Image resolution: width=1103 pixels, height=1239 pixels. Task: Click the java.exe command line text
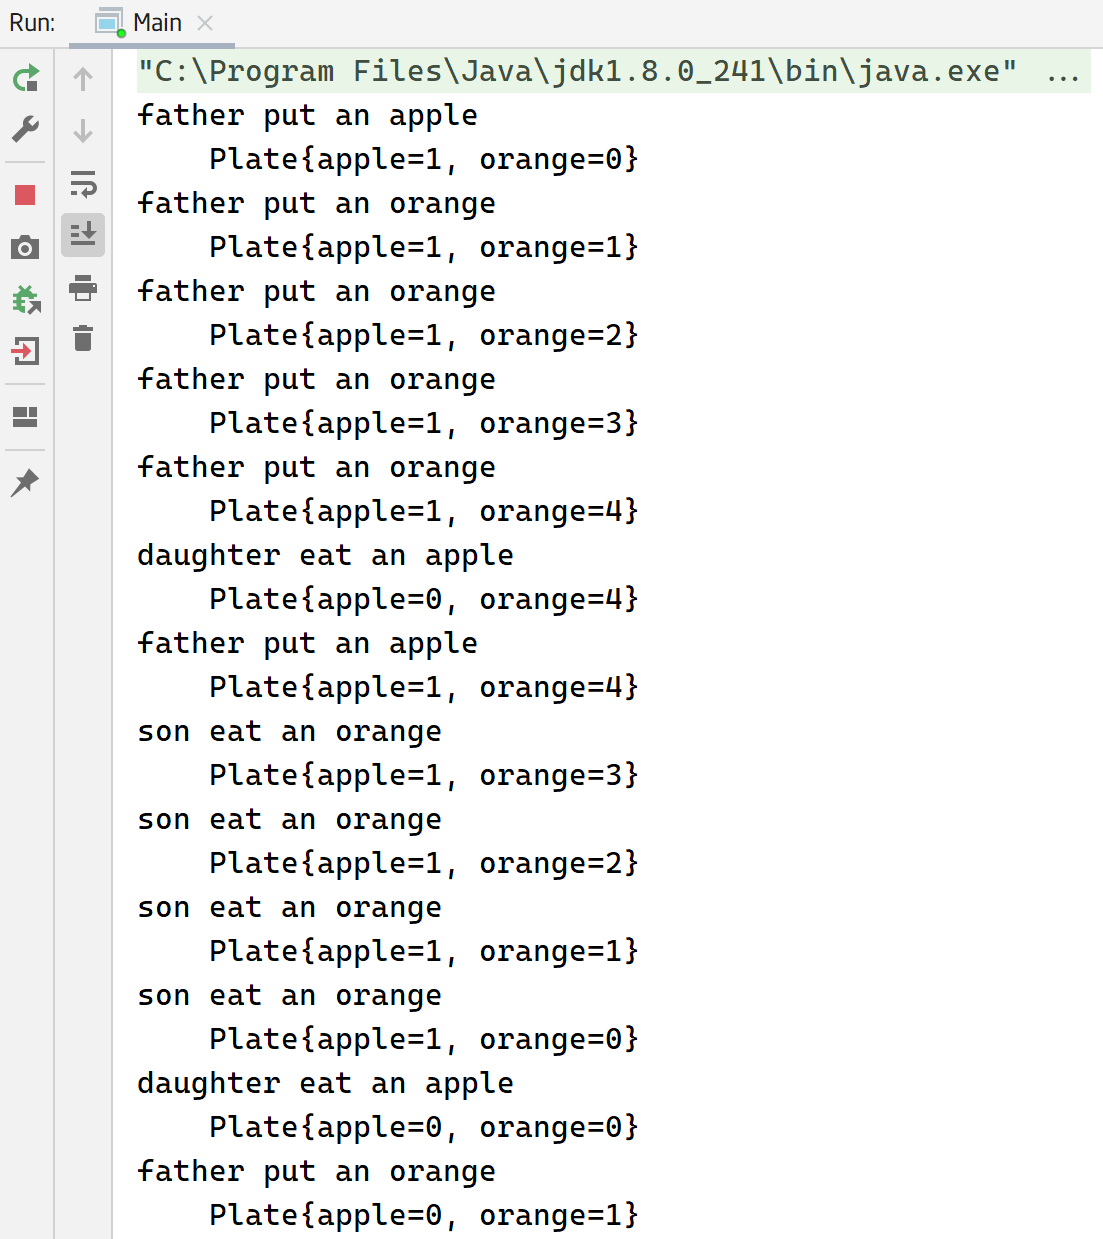[577, 72]
